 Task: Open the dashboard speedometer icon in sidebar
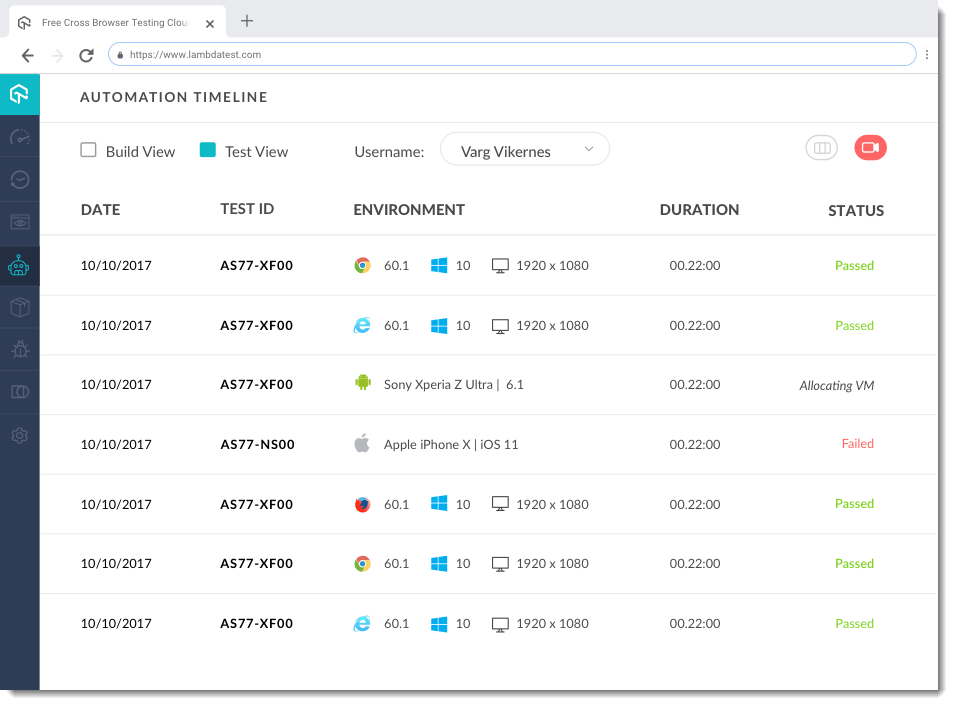(20, 137)
